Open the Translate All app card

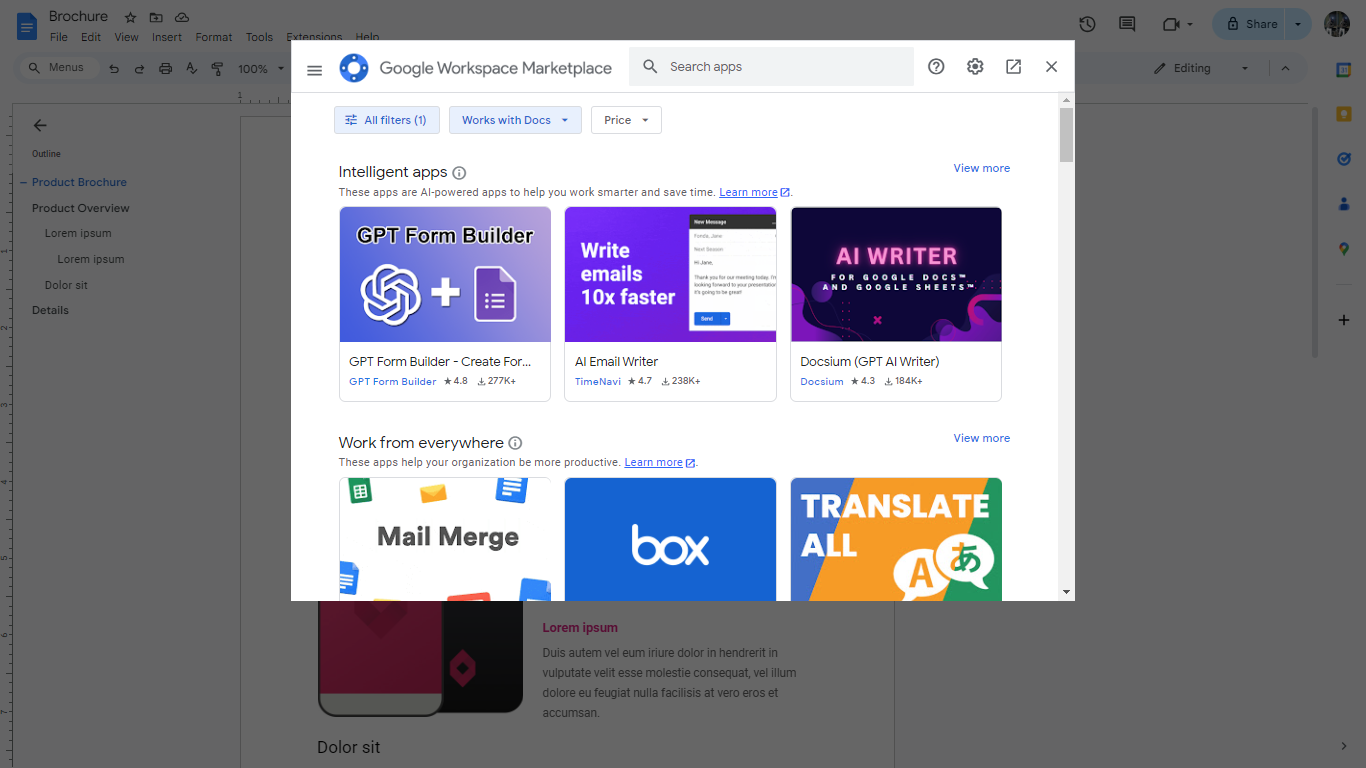[896, 539]
